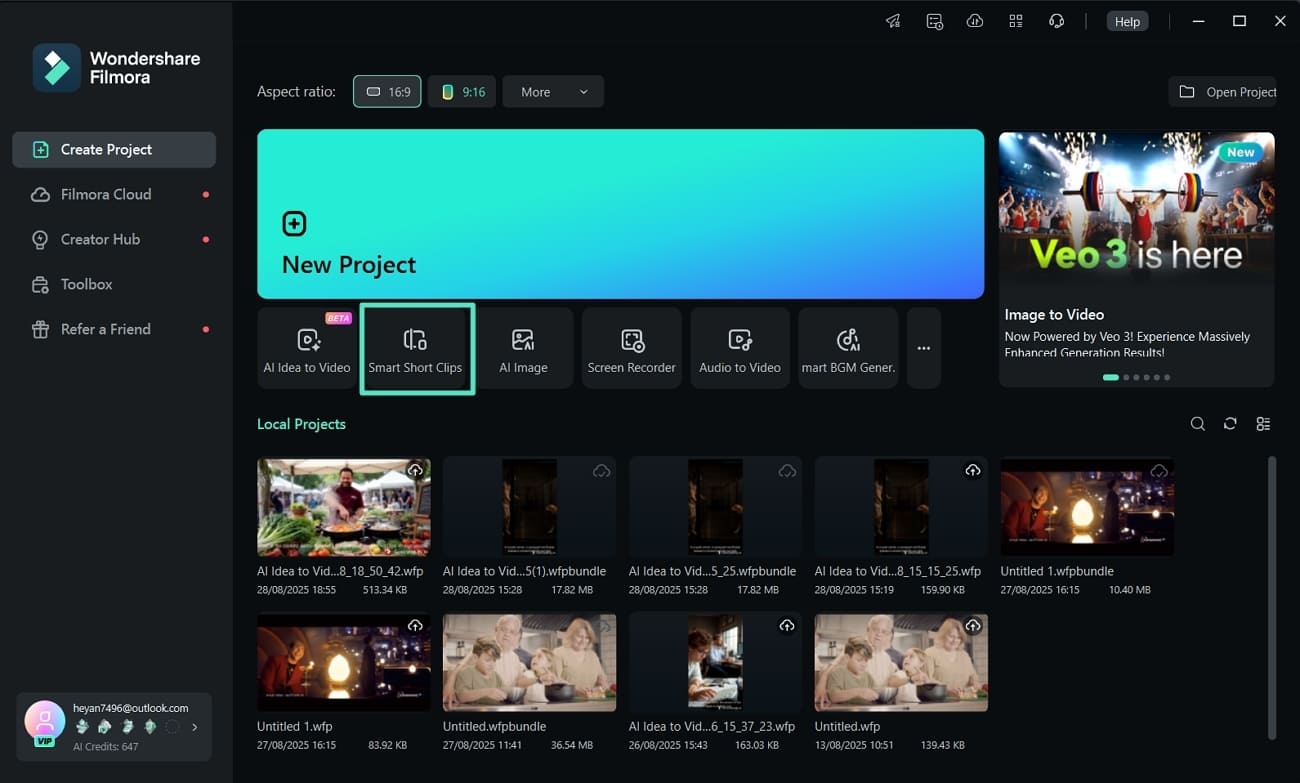Click cloud icon on Untitled 1.wfpbundle
The height and width of the screenshot is (783, 1300).
pos(1159,470)
